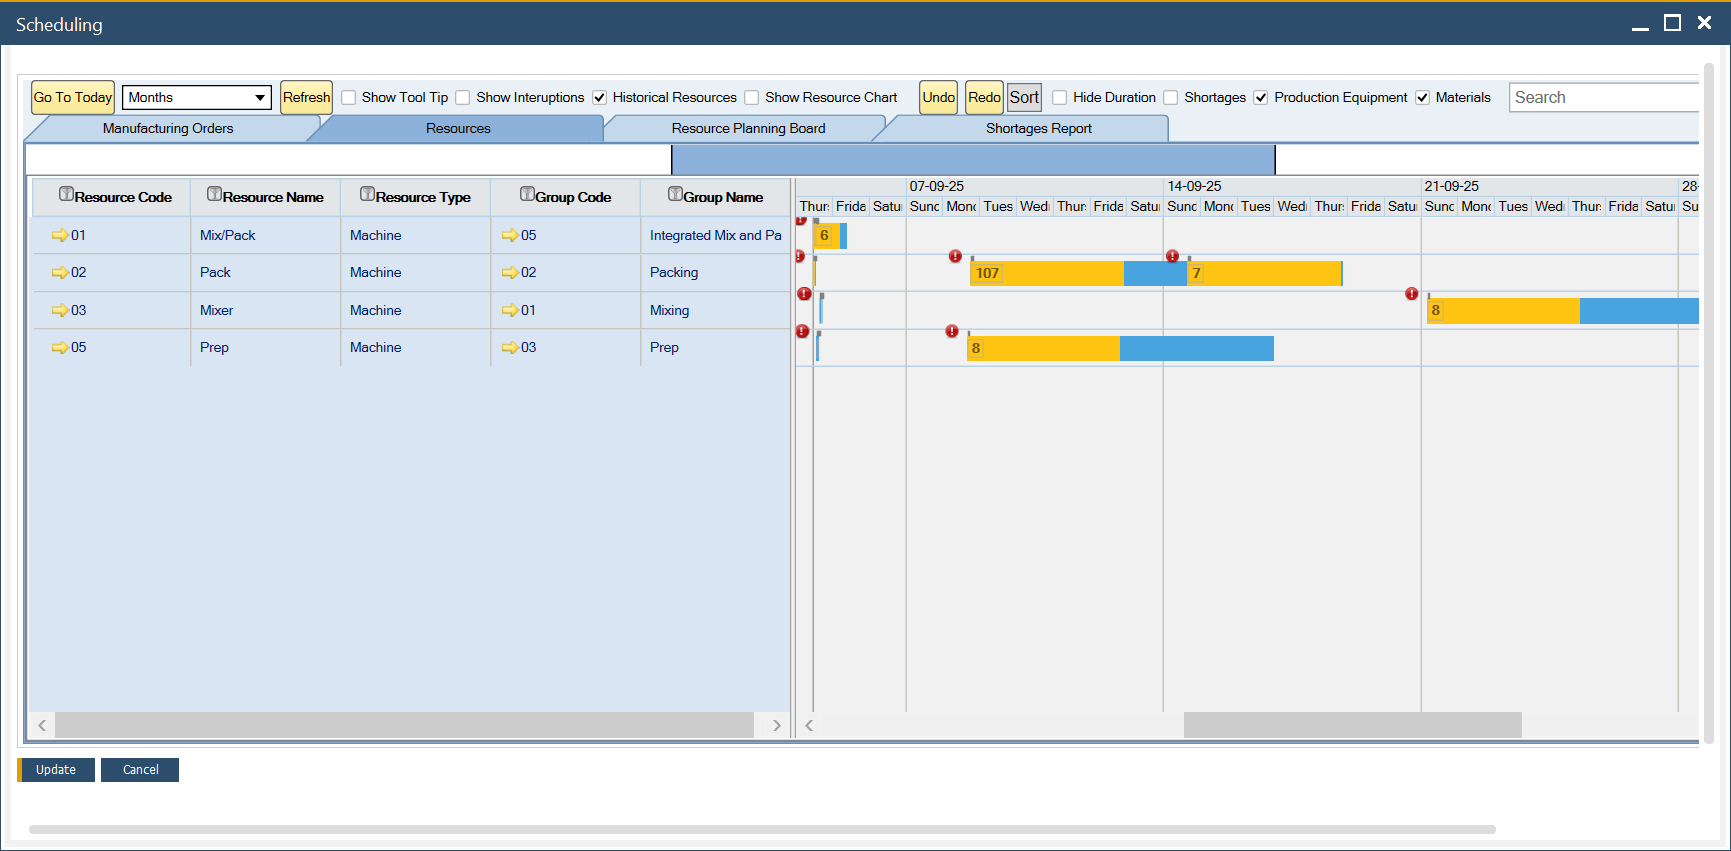Uncheck the Production Equipment checkbox
1731x851 pixels.
tap(1261, 98)
